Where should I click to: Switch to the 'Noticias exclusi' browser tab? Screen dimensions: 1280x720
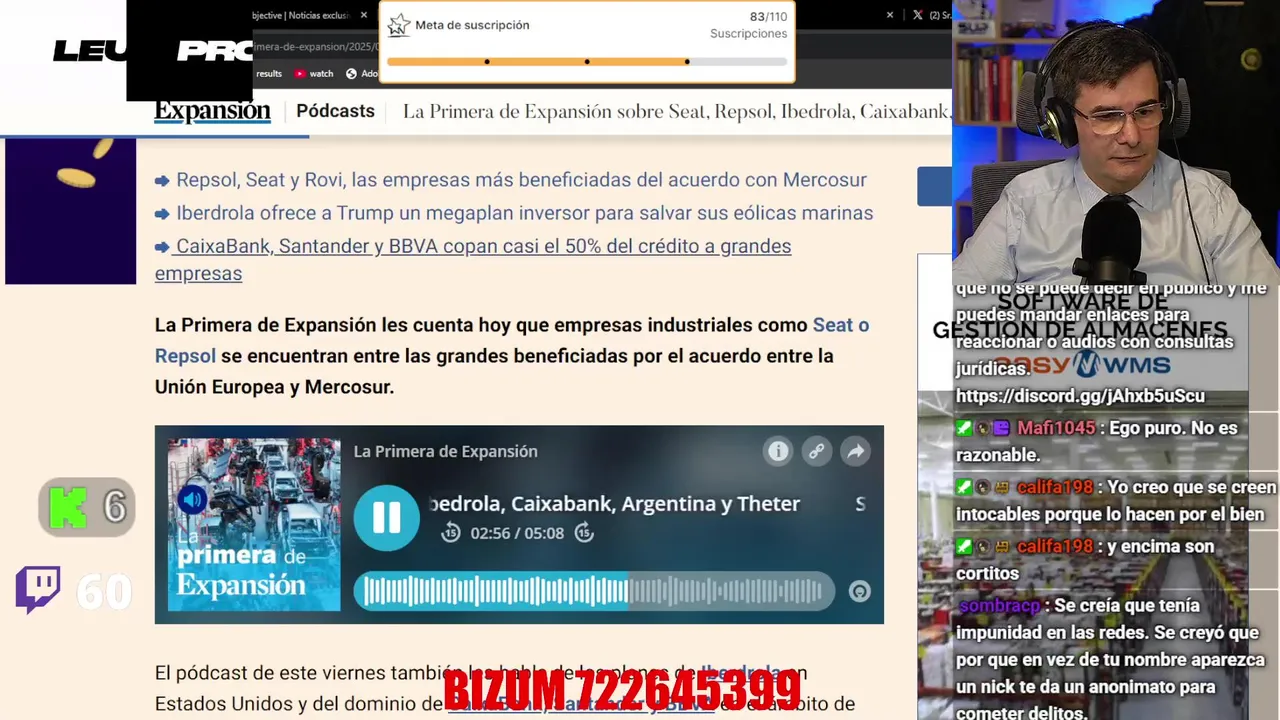[x=303, y=15]
